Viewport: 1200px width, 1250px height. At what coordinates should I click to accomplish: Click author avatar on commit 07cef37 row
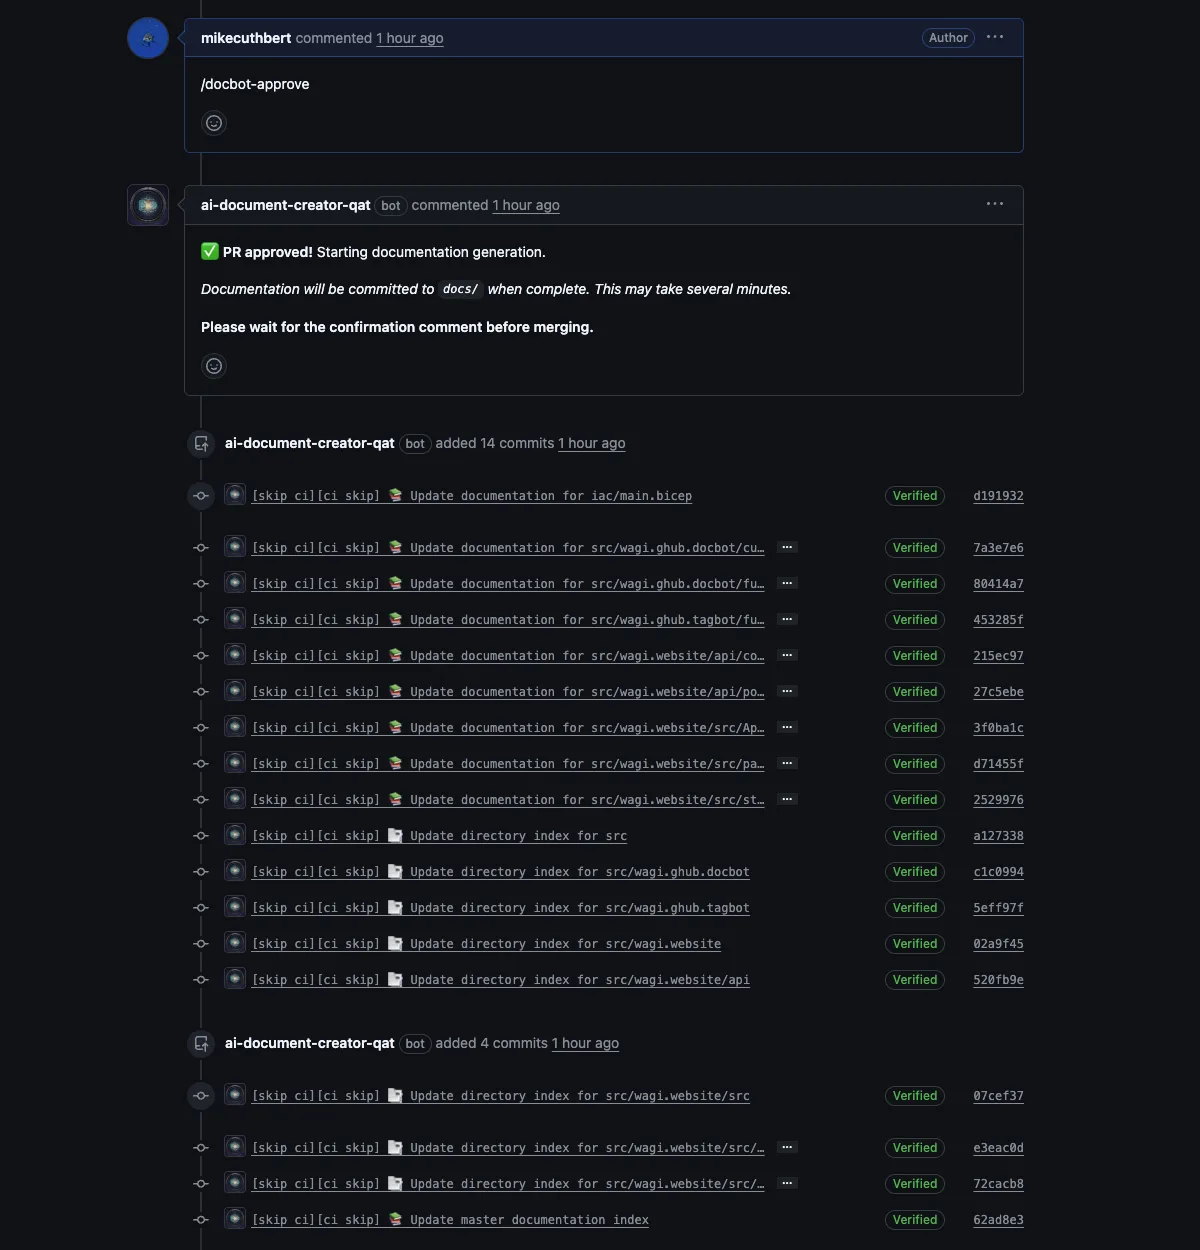coord(235,1094)
